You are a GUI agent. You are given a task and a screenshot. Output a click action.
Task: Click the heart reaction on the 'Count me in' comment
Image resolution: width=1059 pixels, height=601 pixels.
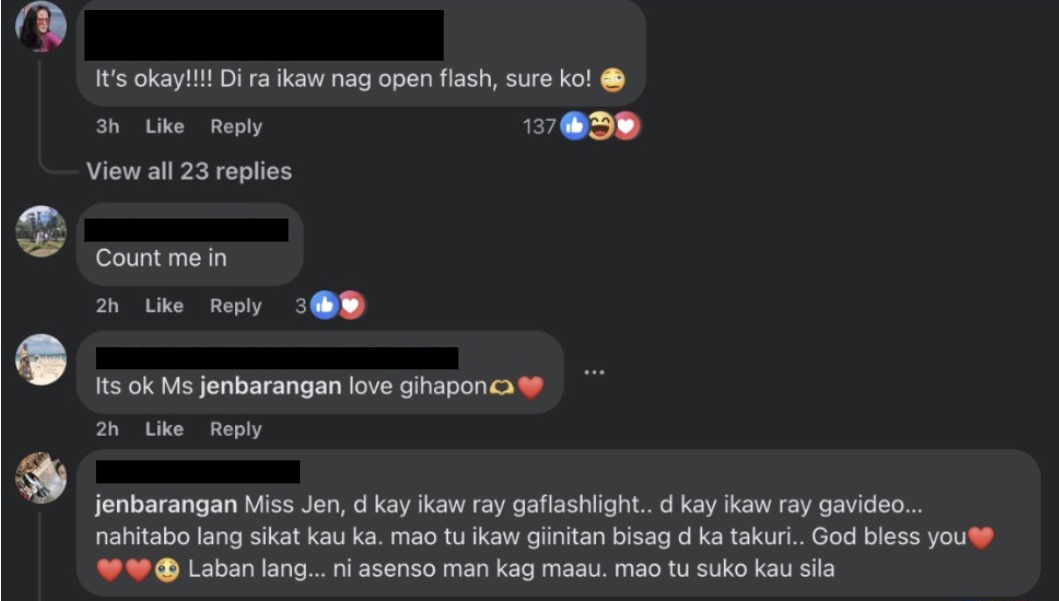pyautogui.click(x=351, y=306)
